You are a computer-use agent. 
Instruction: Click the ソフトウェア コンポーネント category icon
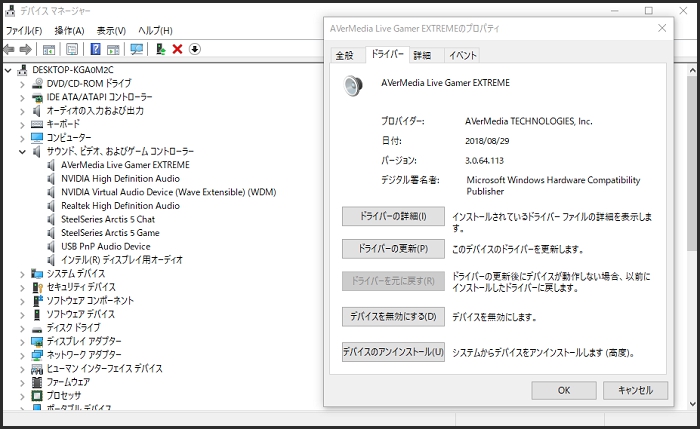(x=37, y=301)
